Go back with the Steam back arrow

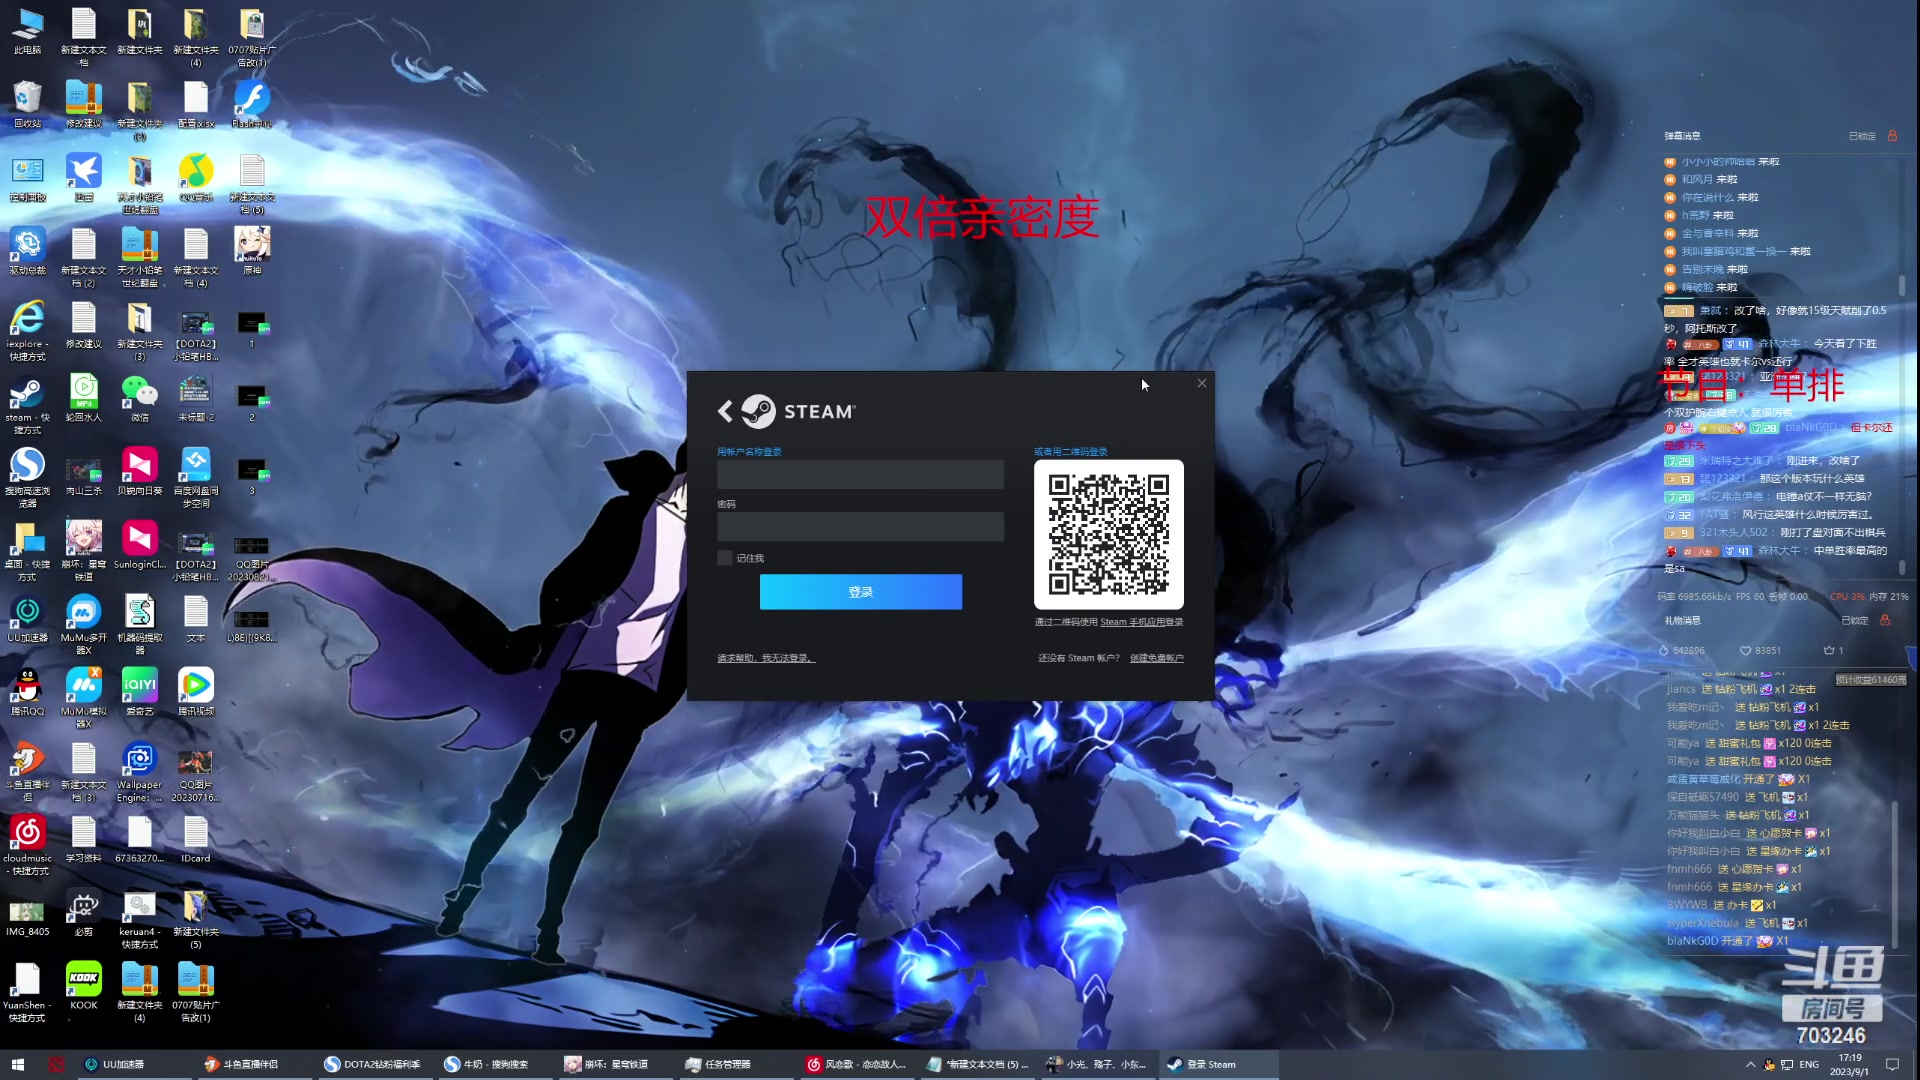coord(725,411)
